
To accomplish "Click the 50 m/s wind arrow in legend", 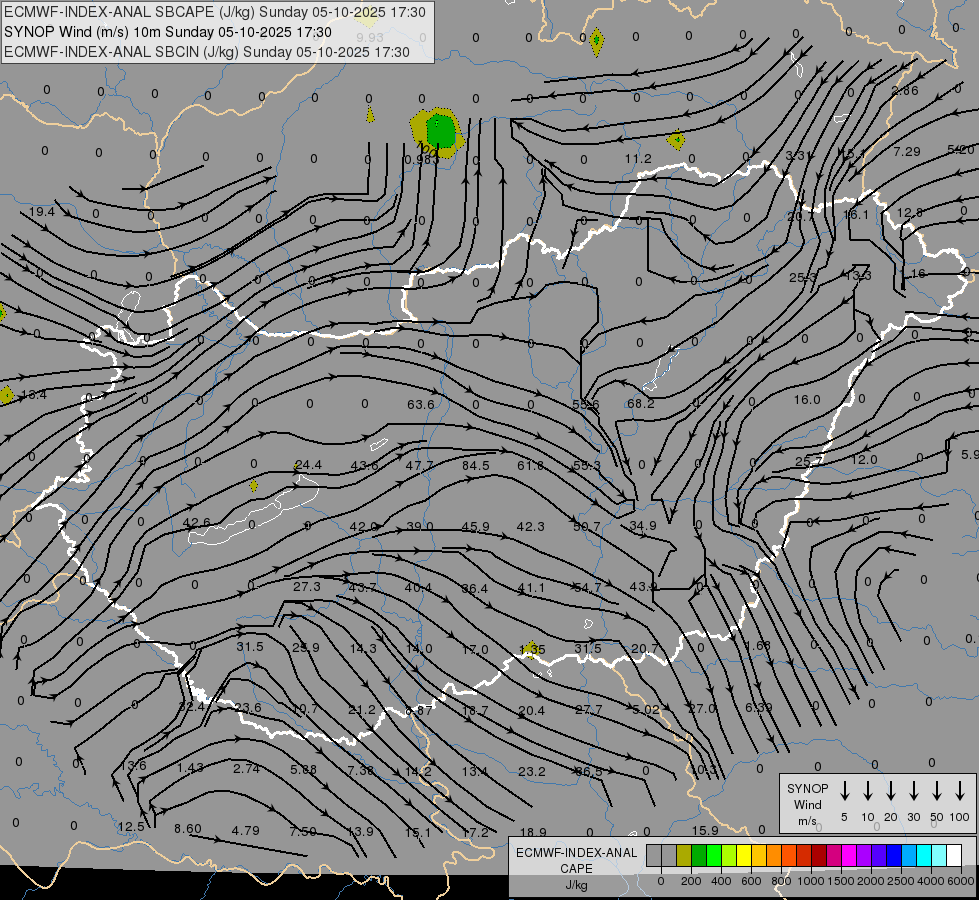I will coord(937,791).
